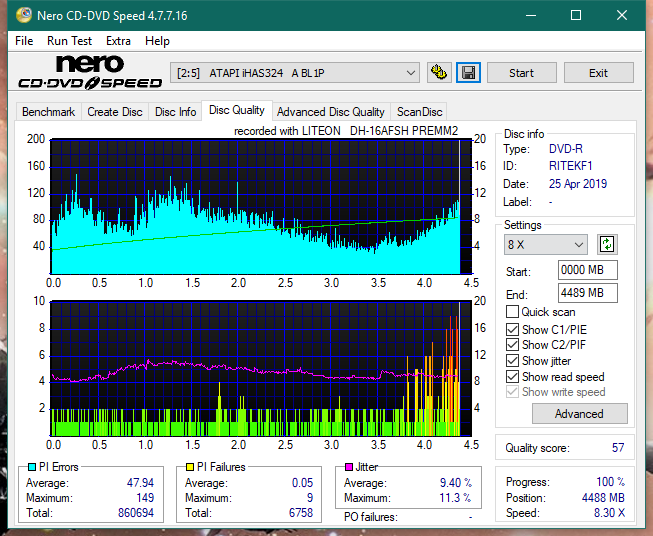This screenshot has height=536, width=653.
Task: Switch to the Create Disc tab
Action: click(115, 112)
